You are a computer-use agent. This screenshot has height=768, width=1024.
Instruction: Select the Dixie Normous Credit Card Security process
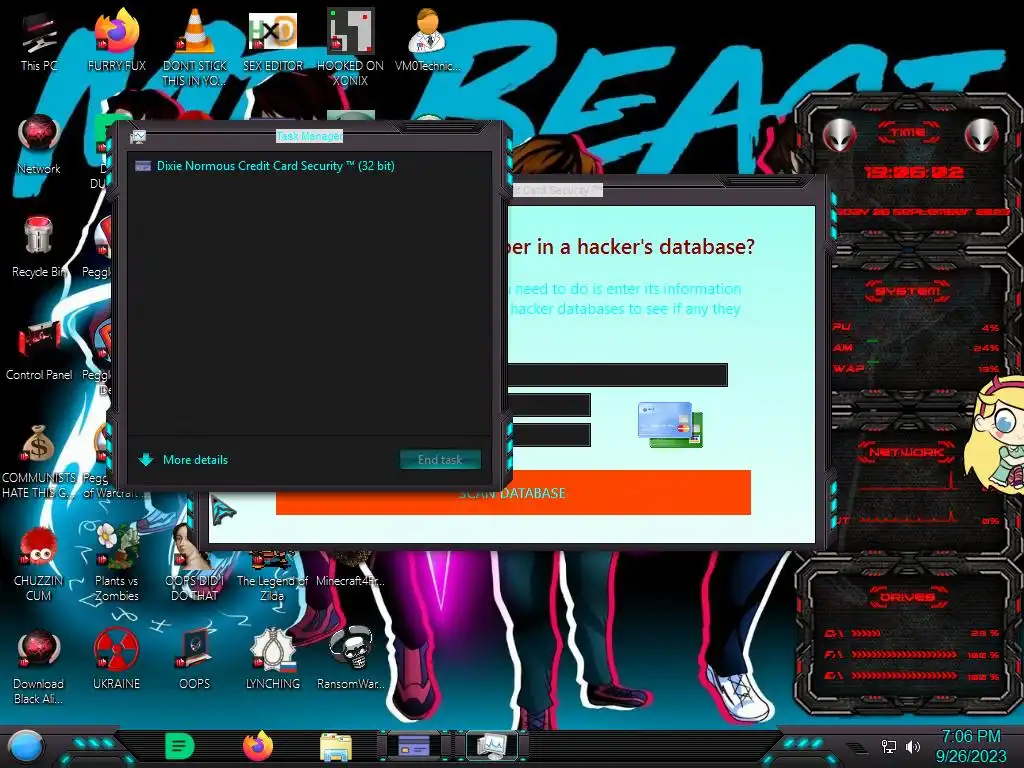point(309,166)
